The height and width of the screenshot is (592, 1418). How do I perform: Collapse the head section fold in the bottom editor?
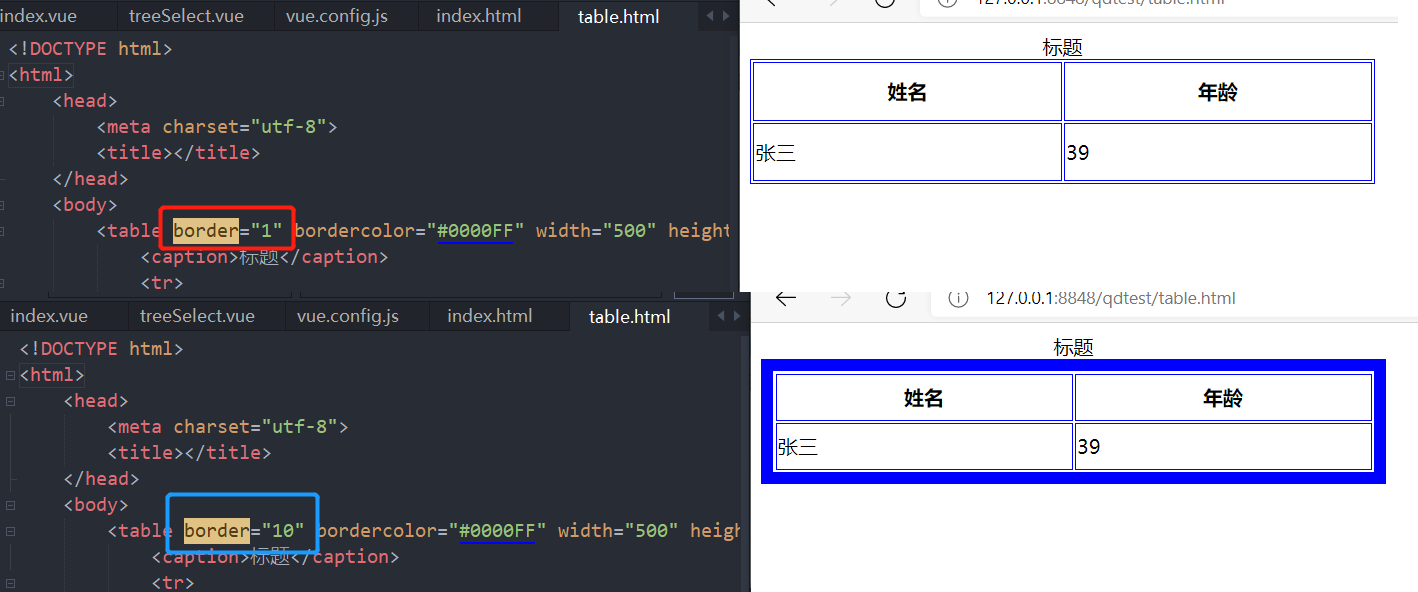coord(9,400)
